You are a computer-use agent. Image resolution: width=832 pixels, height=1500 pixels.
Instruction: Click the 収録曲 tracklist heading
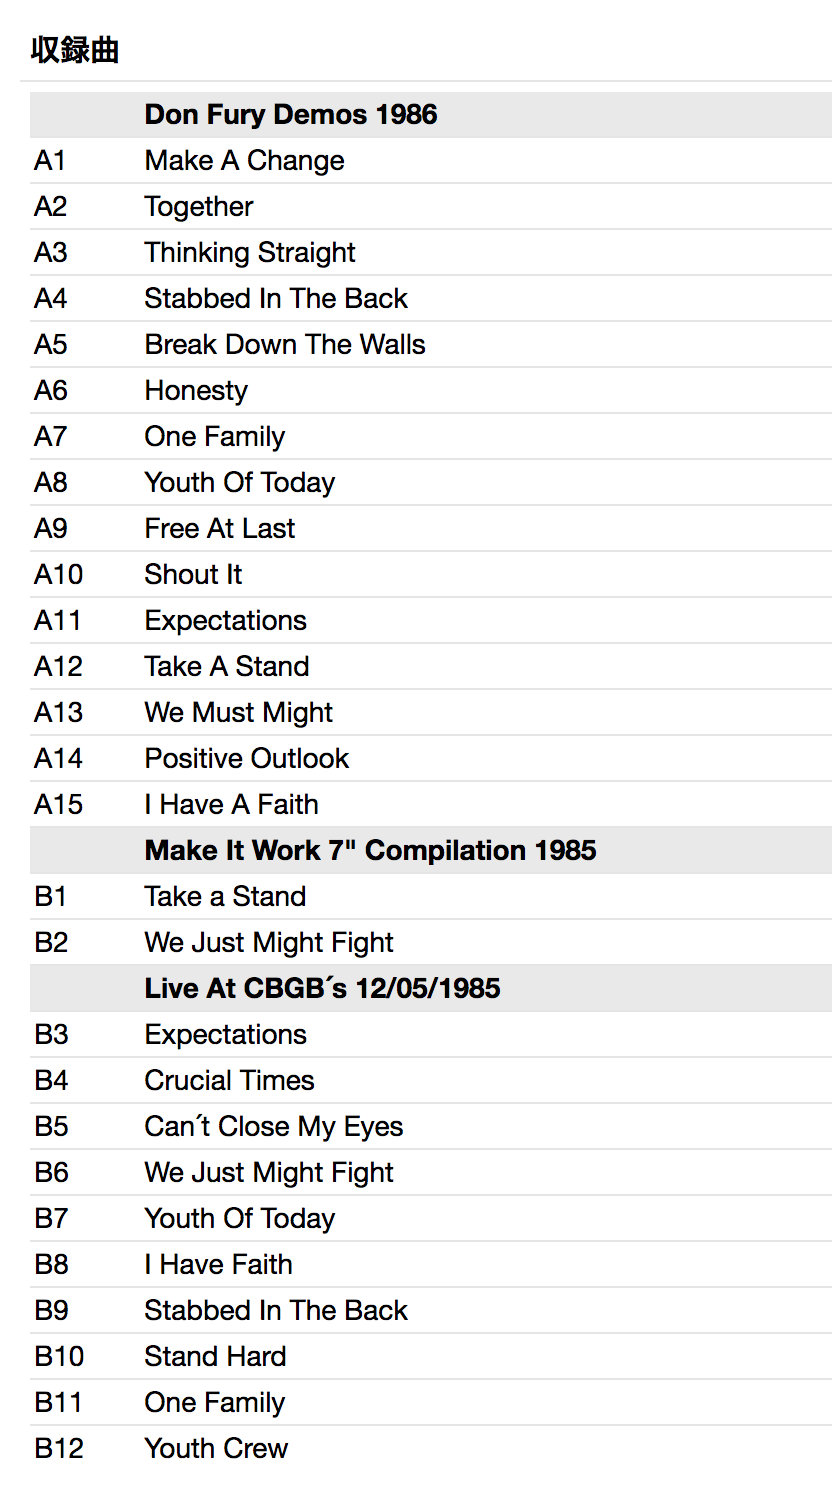75,50
